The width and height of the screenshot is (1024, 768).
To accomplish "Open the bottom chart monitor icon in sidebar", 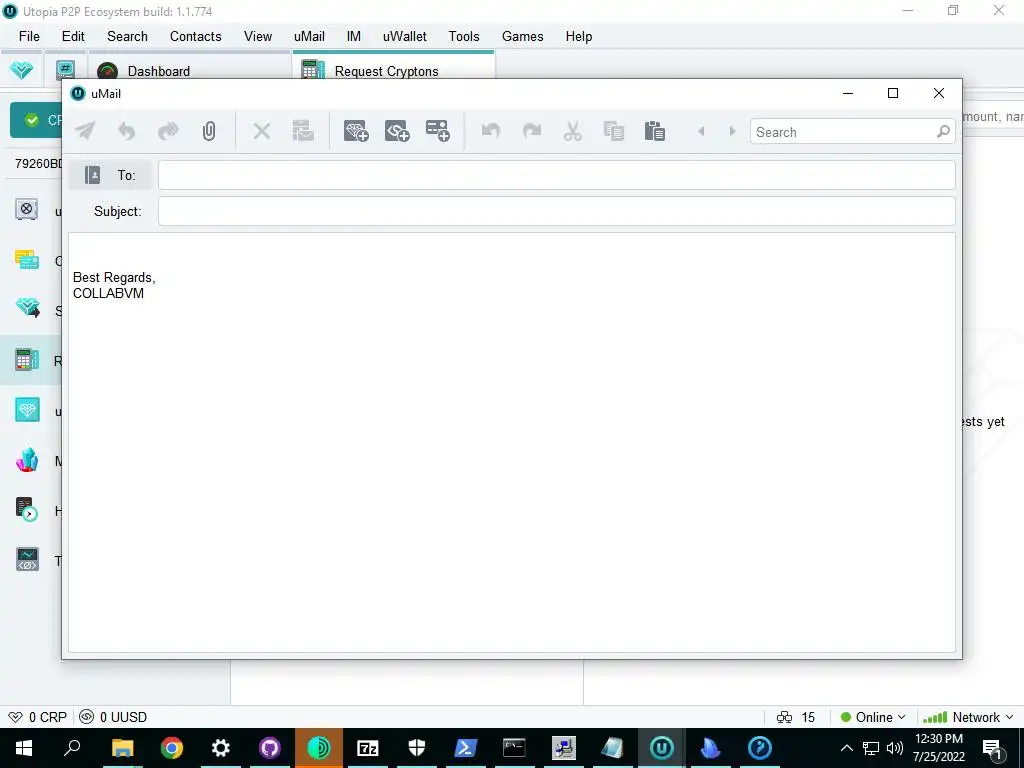I will (27, 560).
